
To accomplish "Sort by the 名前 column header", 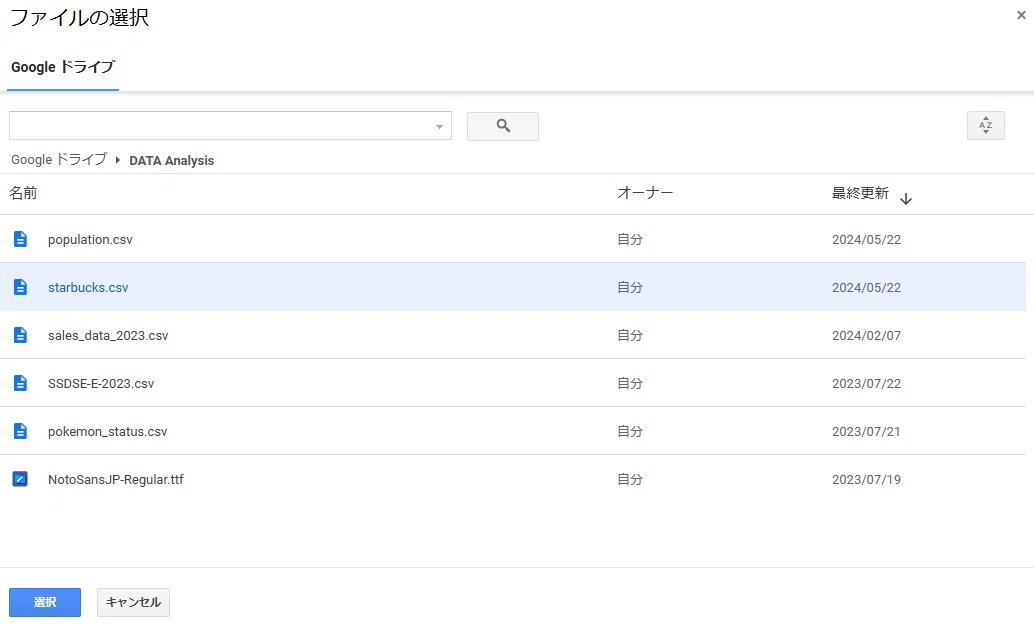I will (x=23, y=193).
